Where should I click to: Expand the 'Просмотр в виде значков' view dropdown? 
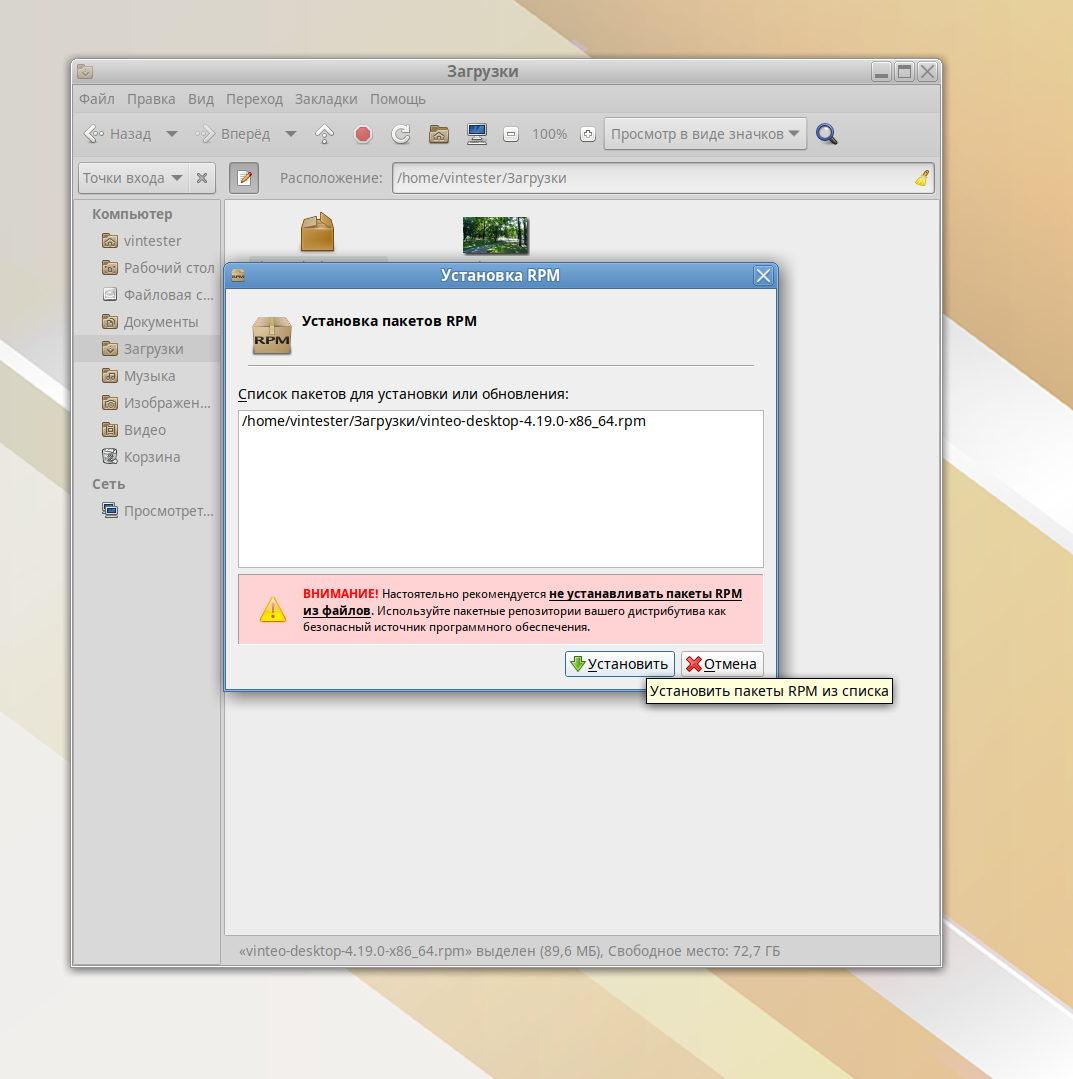(x=705, y=134)
